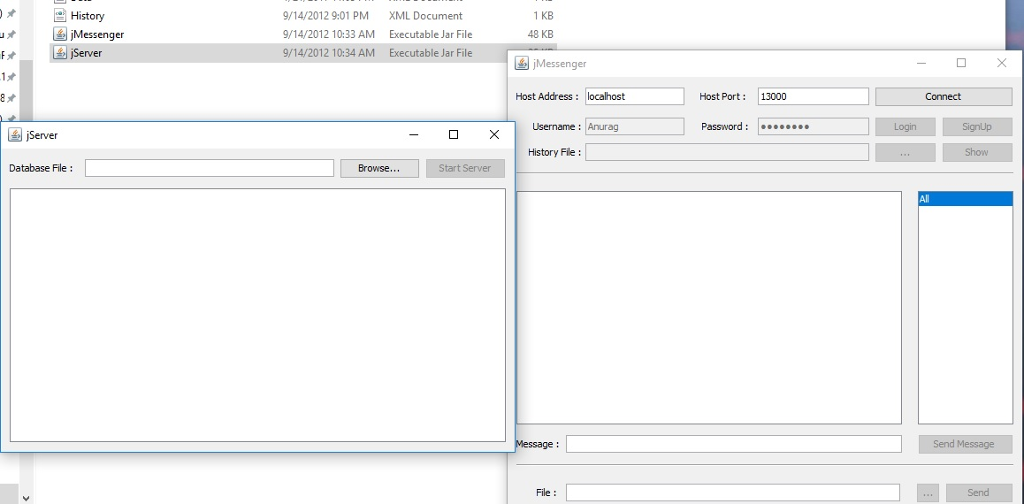
Task: Minimize the jServer window
Action: [x=413, y=134]
